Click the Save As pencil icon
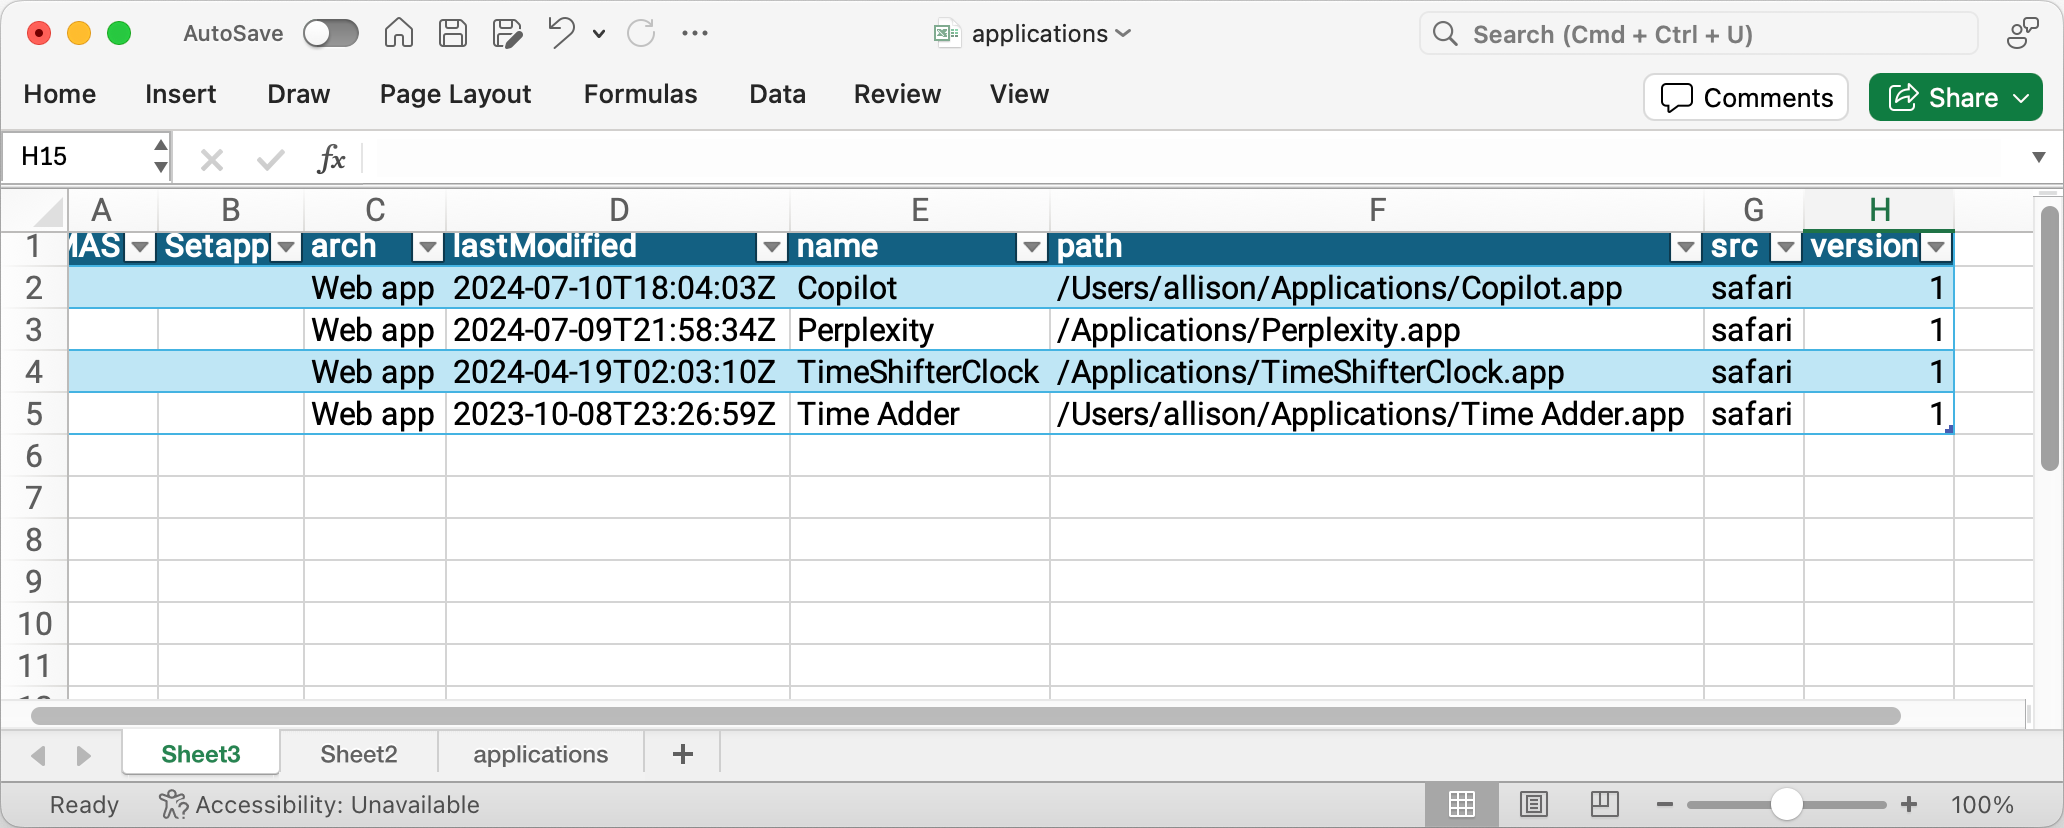This screenshot has height=828, width=2064. (x=507, y=34)
